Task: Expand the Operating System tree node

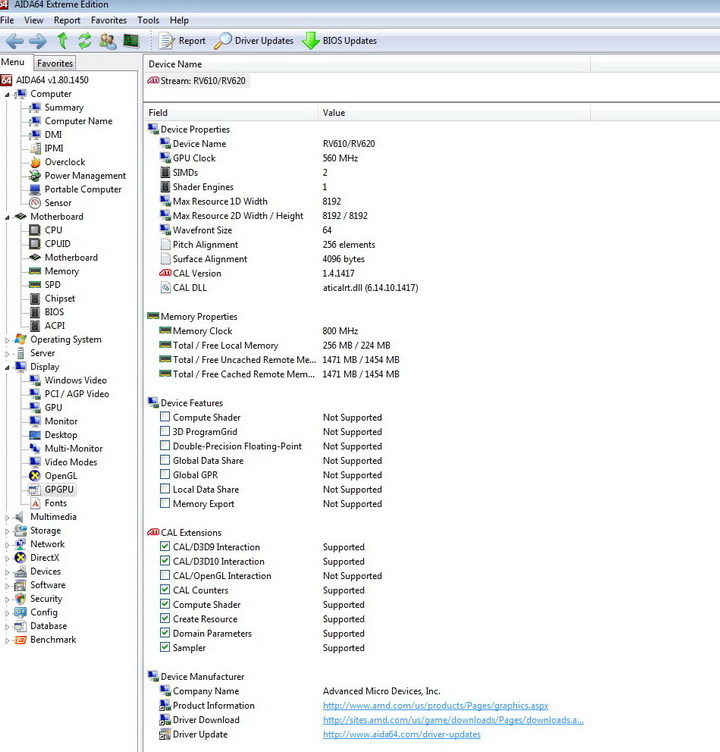Action: pos(7,340)
